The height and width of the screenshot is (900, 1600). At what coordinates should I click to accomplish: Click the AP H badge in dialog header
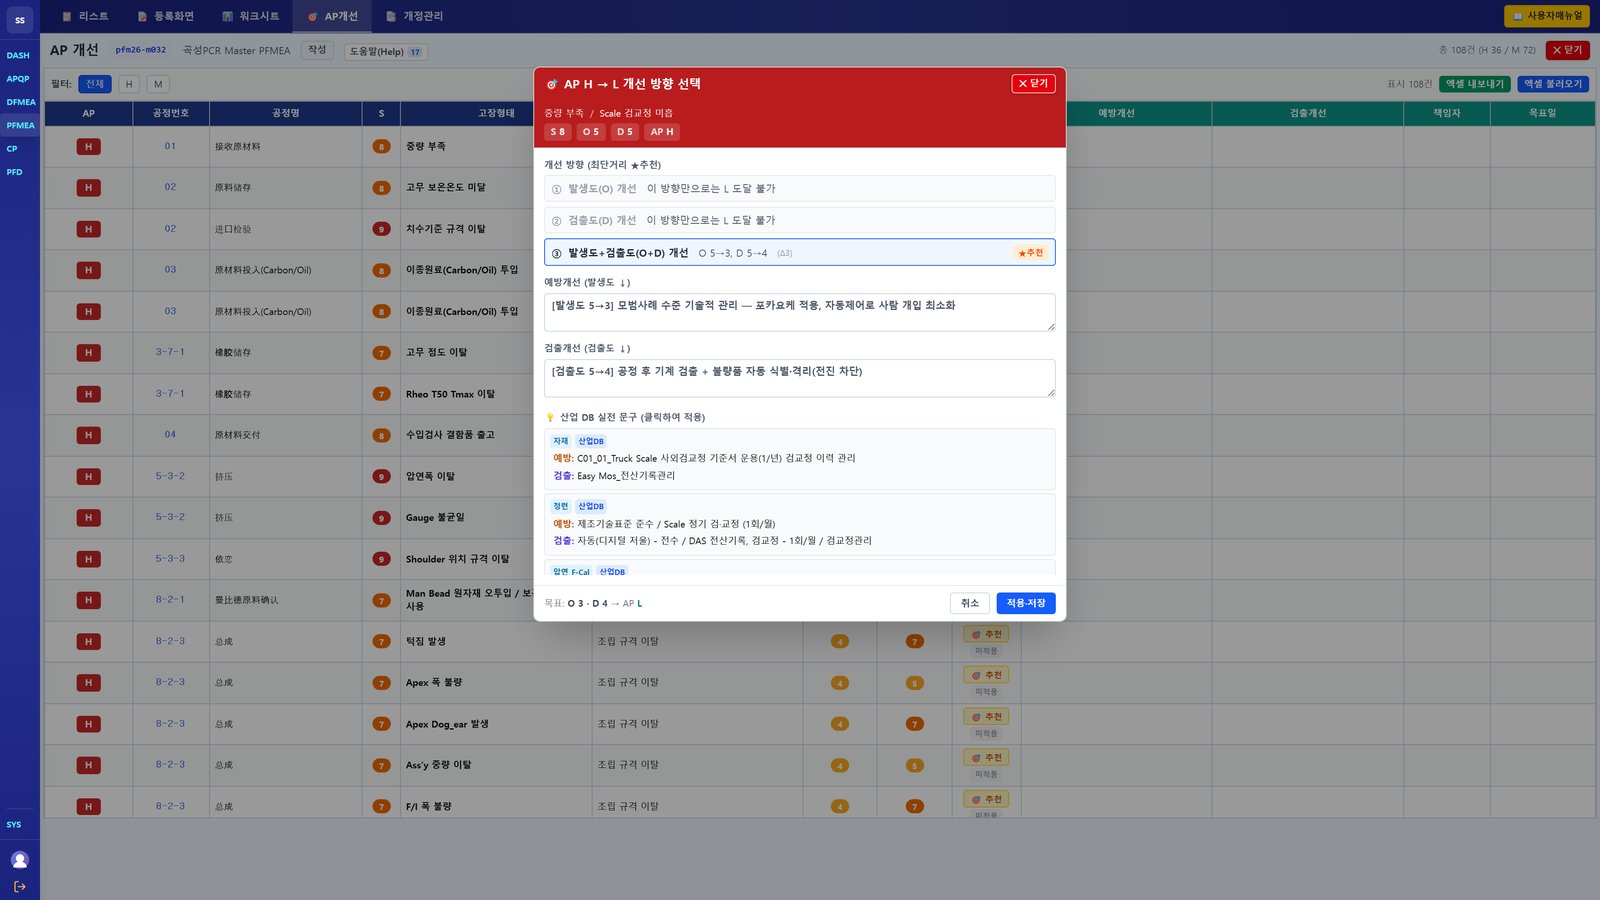point(662,132)
